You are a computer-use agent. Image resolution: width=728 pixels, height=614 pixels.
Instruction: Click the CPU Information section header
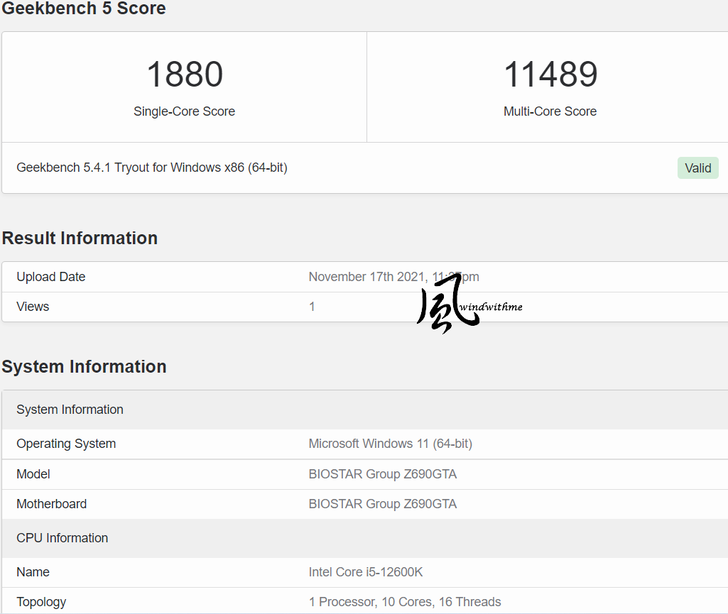pyautogui.click(x=62, y=538)
